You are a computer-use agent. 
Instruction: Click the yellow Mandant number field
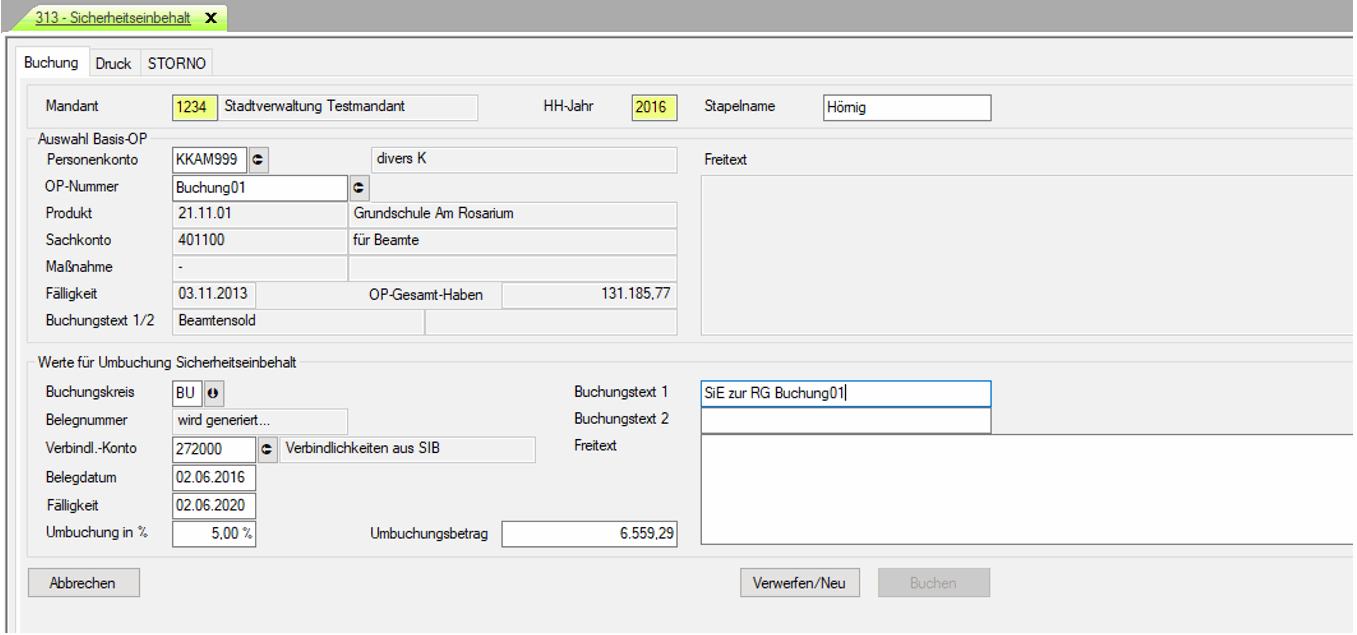pos(194,107)
